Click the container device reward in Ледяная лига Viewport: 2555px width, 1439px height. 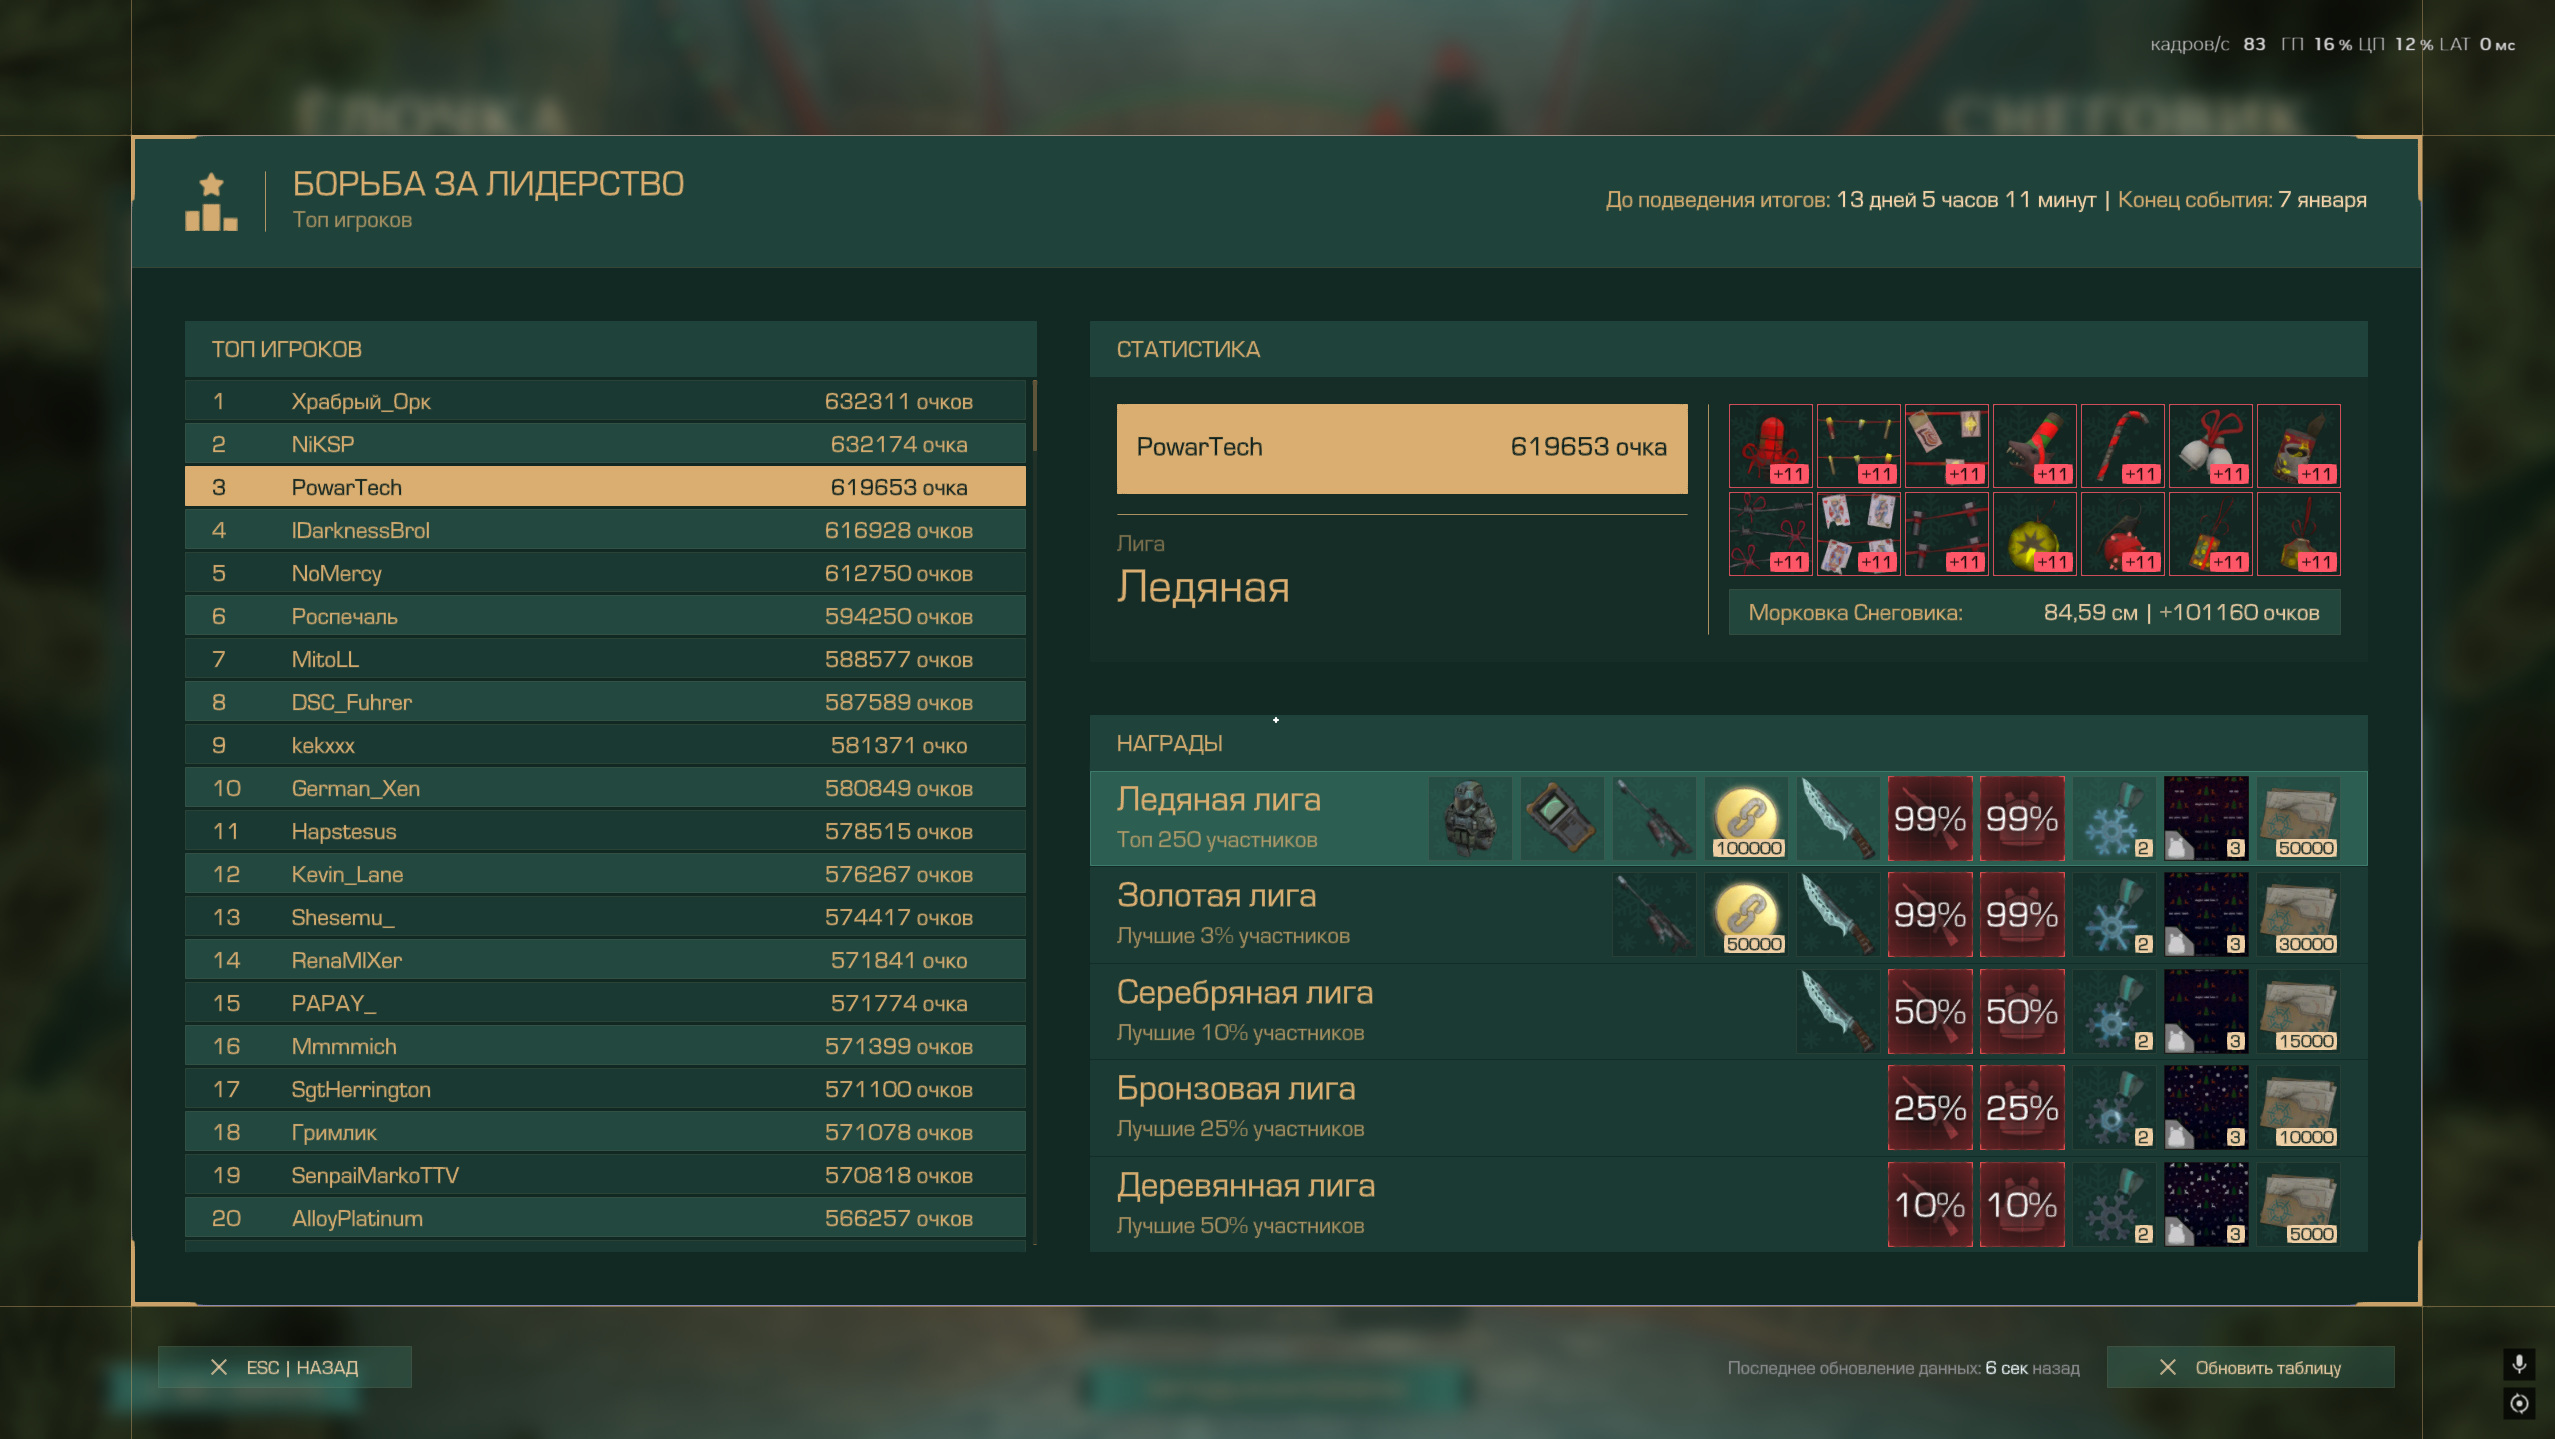(x=1562, y=818)
